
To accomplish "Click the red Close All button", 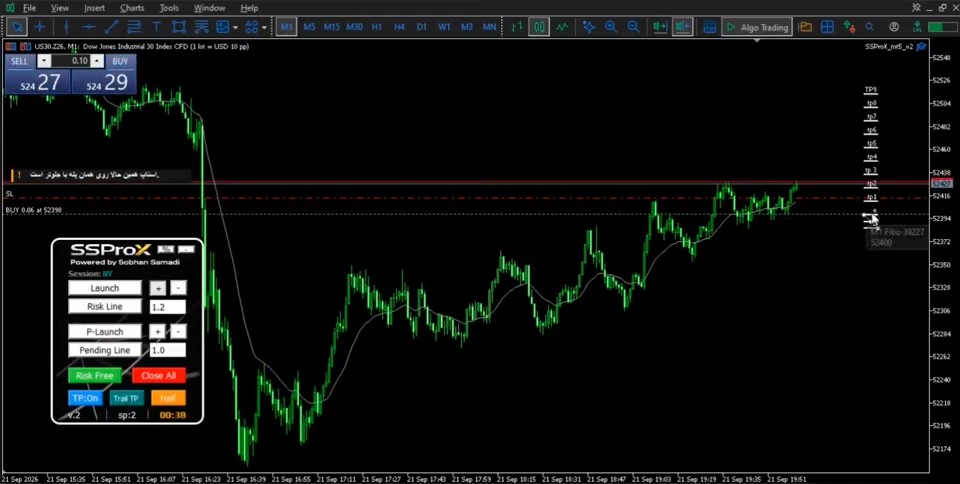I will pos(159,376).
